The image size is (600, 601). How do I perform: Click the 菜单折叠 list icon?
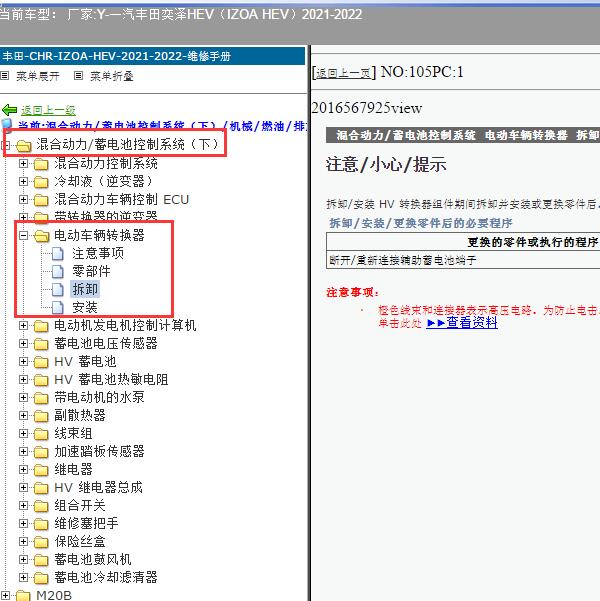coord(78,76)
